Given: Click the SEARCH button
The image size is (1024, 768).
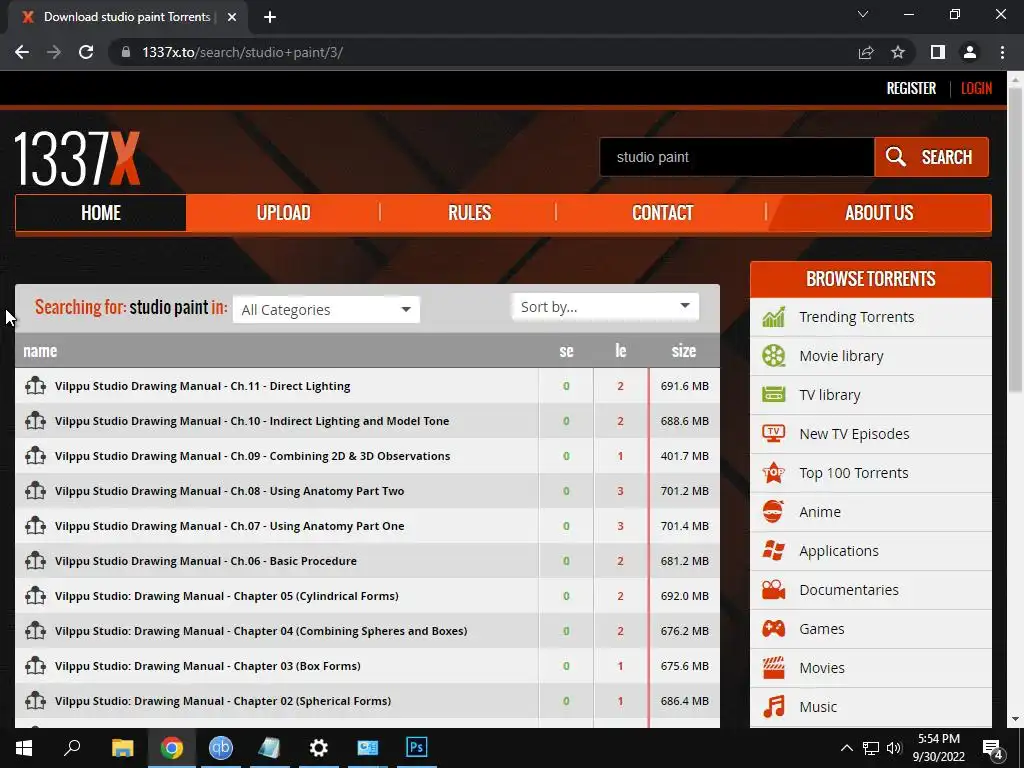Looking at the screenshot, I should pyautogui.click(x=931, y=157).
